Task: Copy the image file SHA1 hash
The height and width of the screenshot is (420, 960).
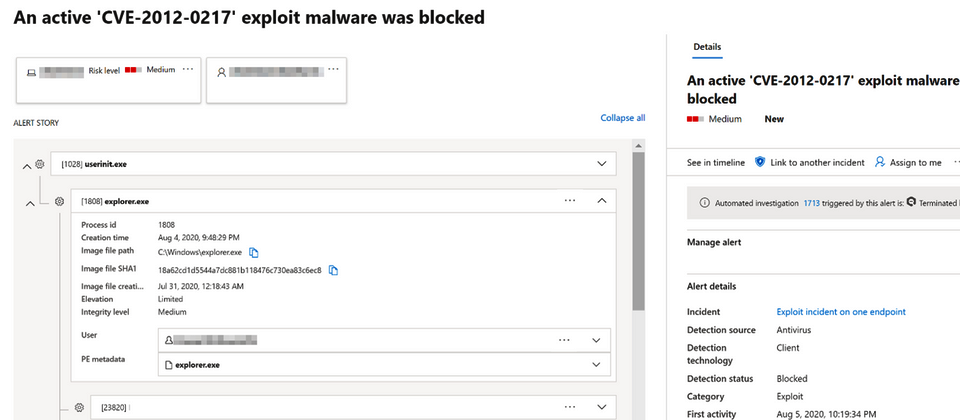Action: [333, 270]
